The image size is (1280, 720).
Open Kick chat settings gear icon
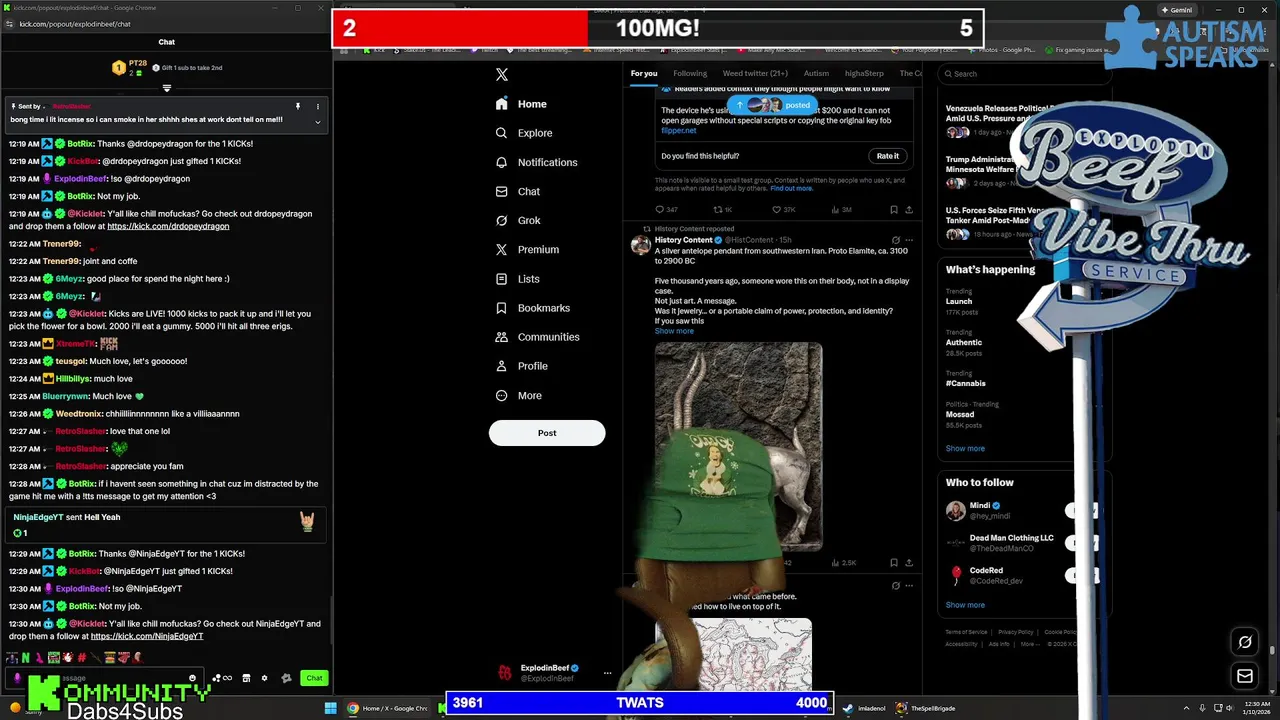(264, 678)
